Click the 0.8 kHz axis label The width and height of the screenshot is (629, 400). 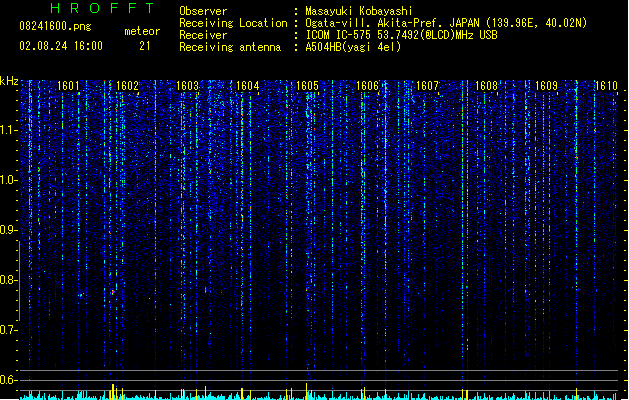click(x=7, y=280)
